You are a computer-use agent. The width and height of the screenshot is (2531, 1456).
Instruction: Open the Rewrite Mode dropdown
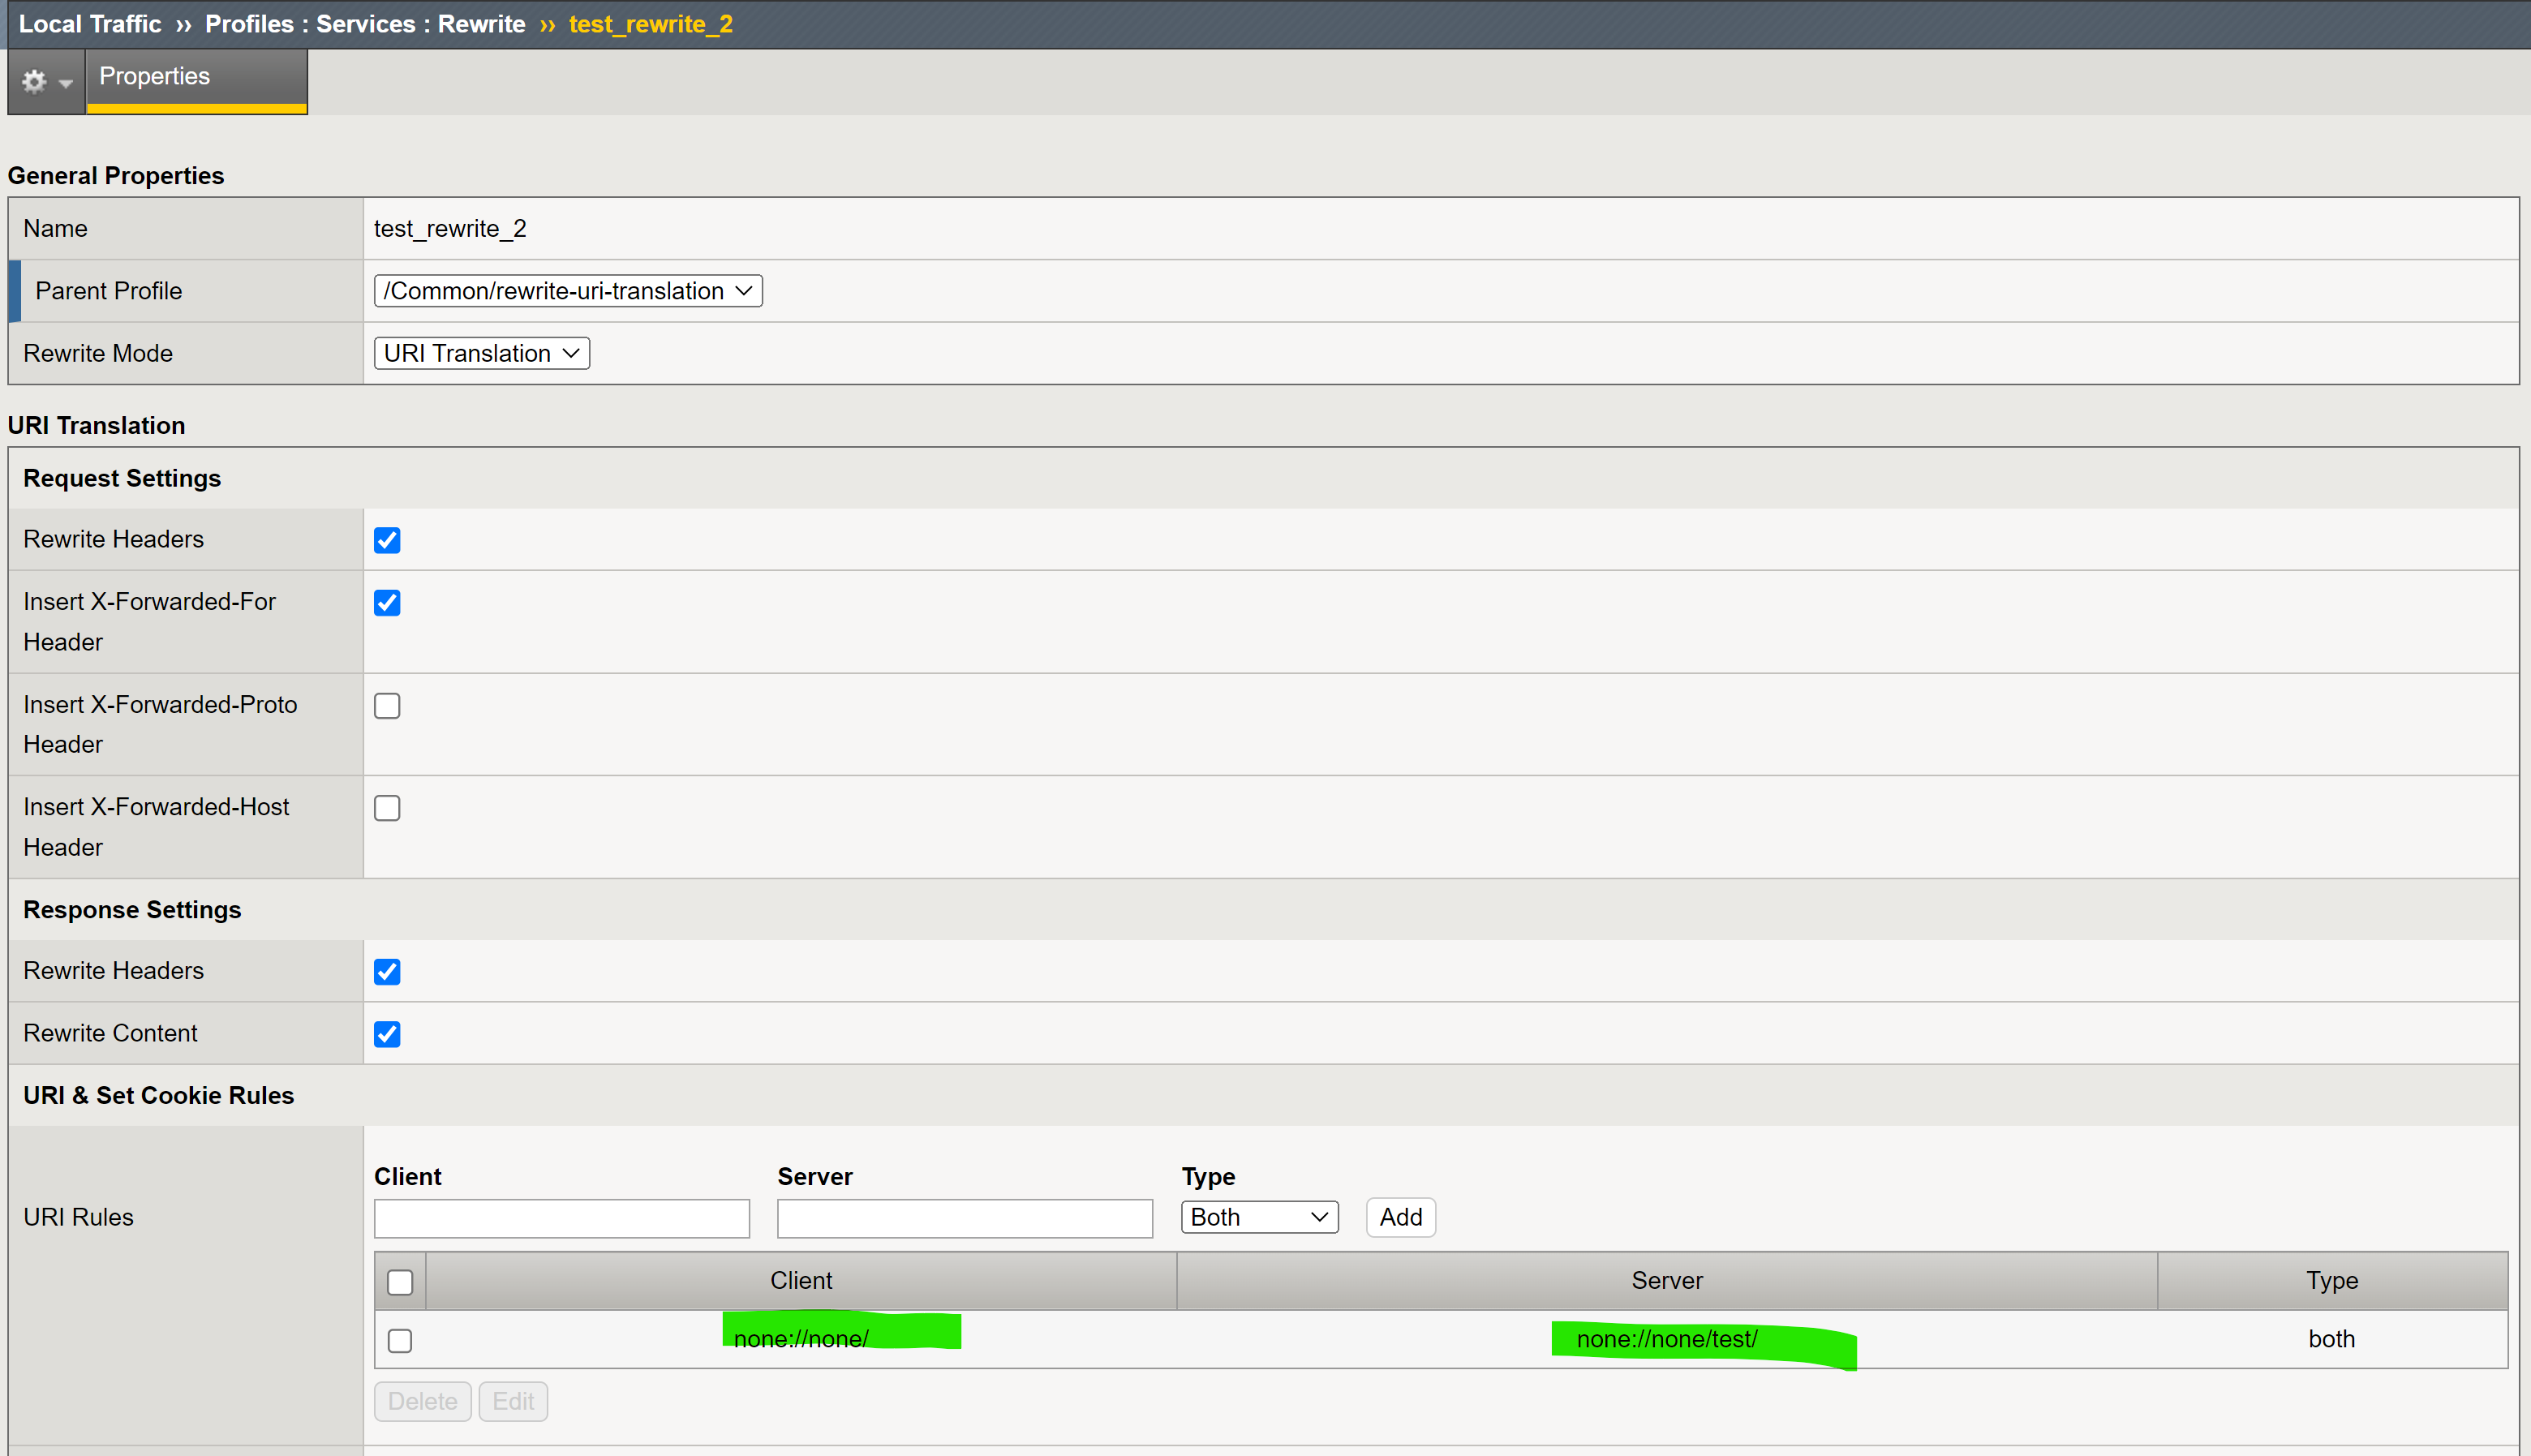[x=481, y=352]
